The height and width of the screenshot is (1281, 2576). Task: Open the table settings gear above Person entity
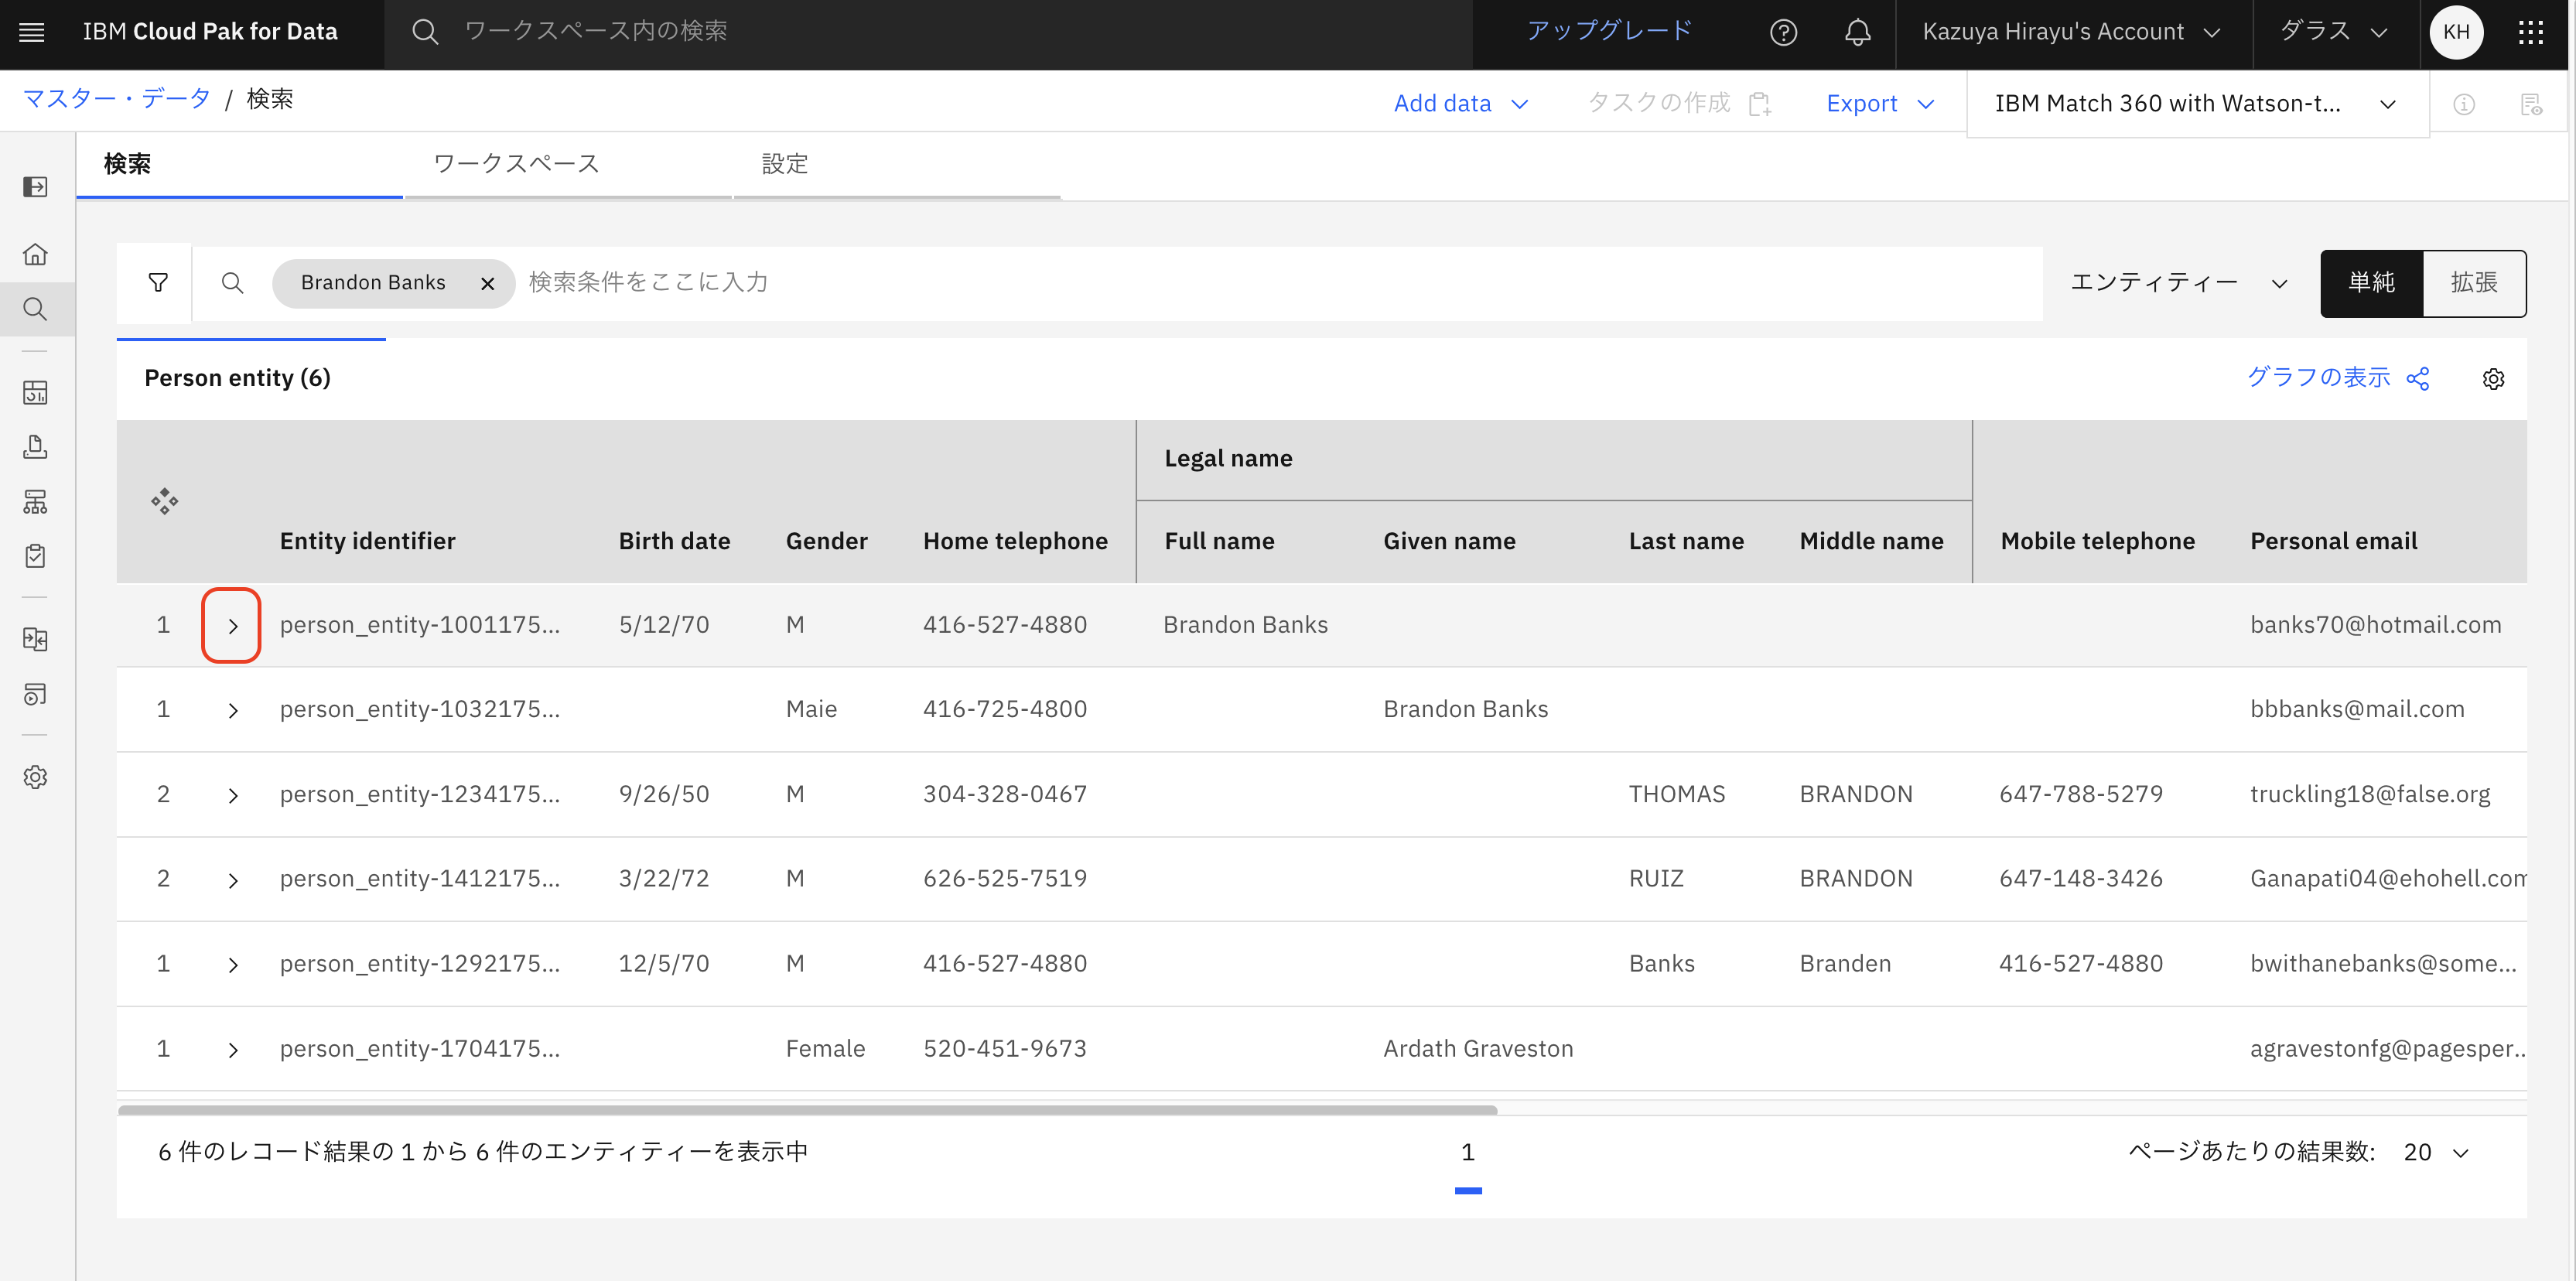[2493, 379]
